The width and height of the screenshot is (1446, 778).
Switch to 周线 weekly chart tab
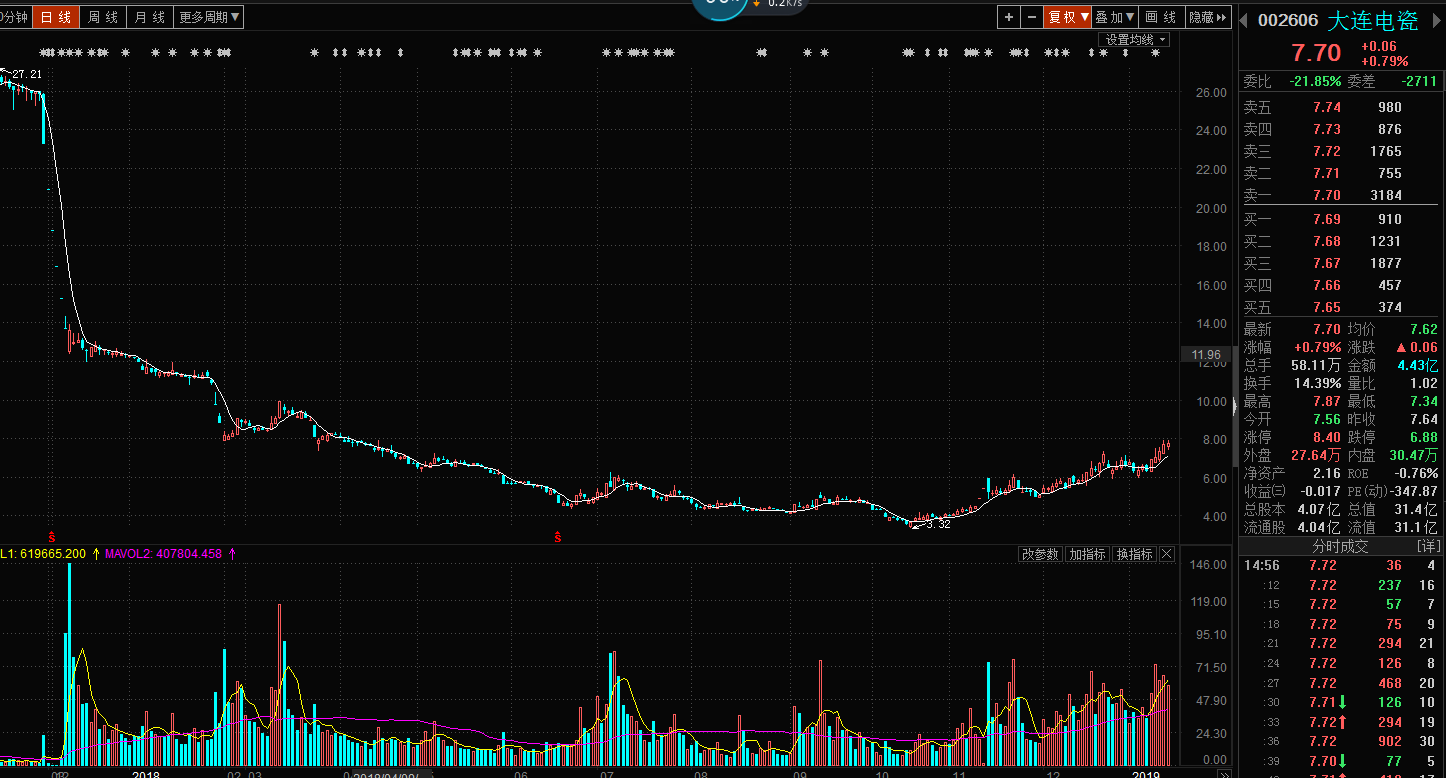coord(102,17)
